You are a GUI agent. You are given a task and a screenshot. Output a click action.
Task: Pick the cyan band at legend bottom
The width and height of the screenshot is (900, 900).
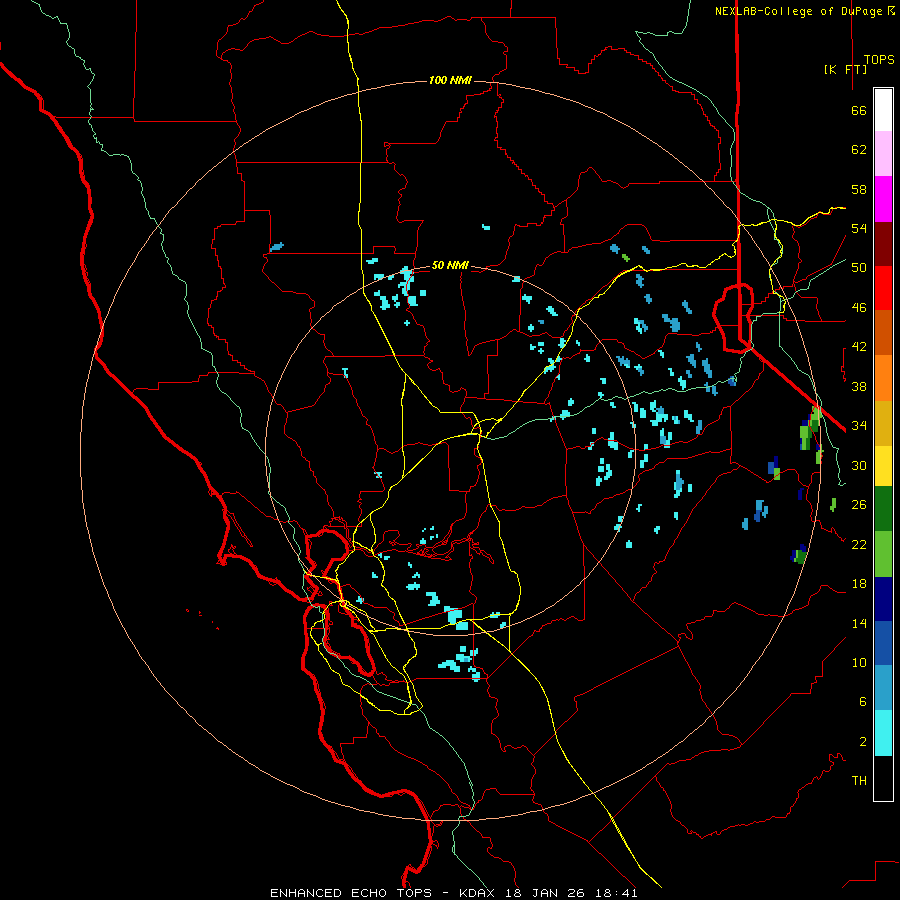(883, 733)
